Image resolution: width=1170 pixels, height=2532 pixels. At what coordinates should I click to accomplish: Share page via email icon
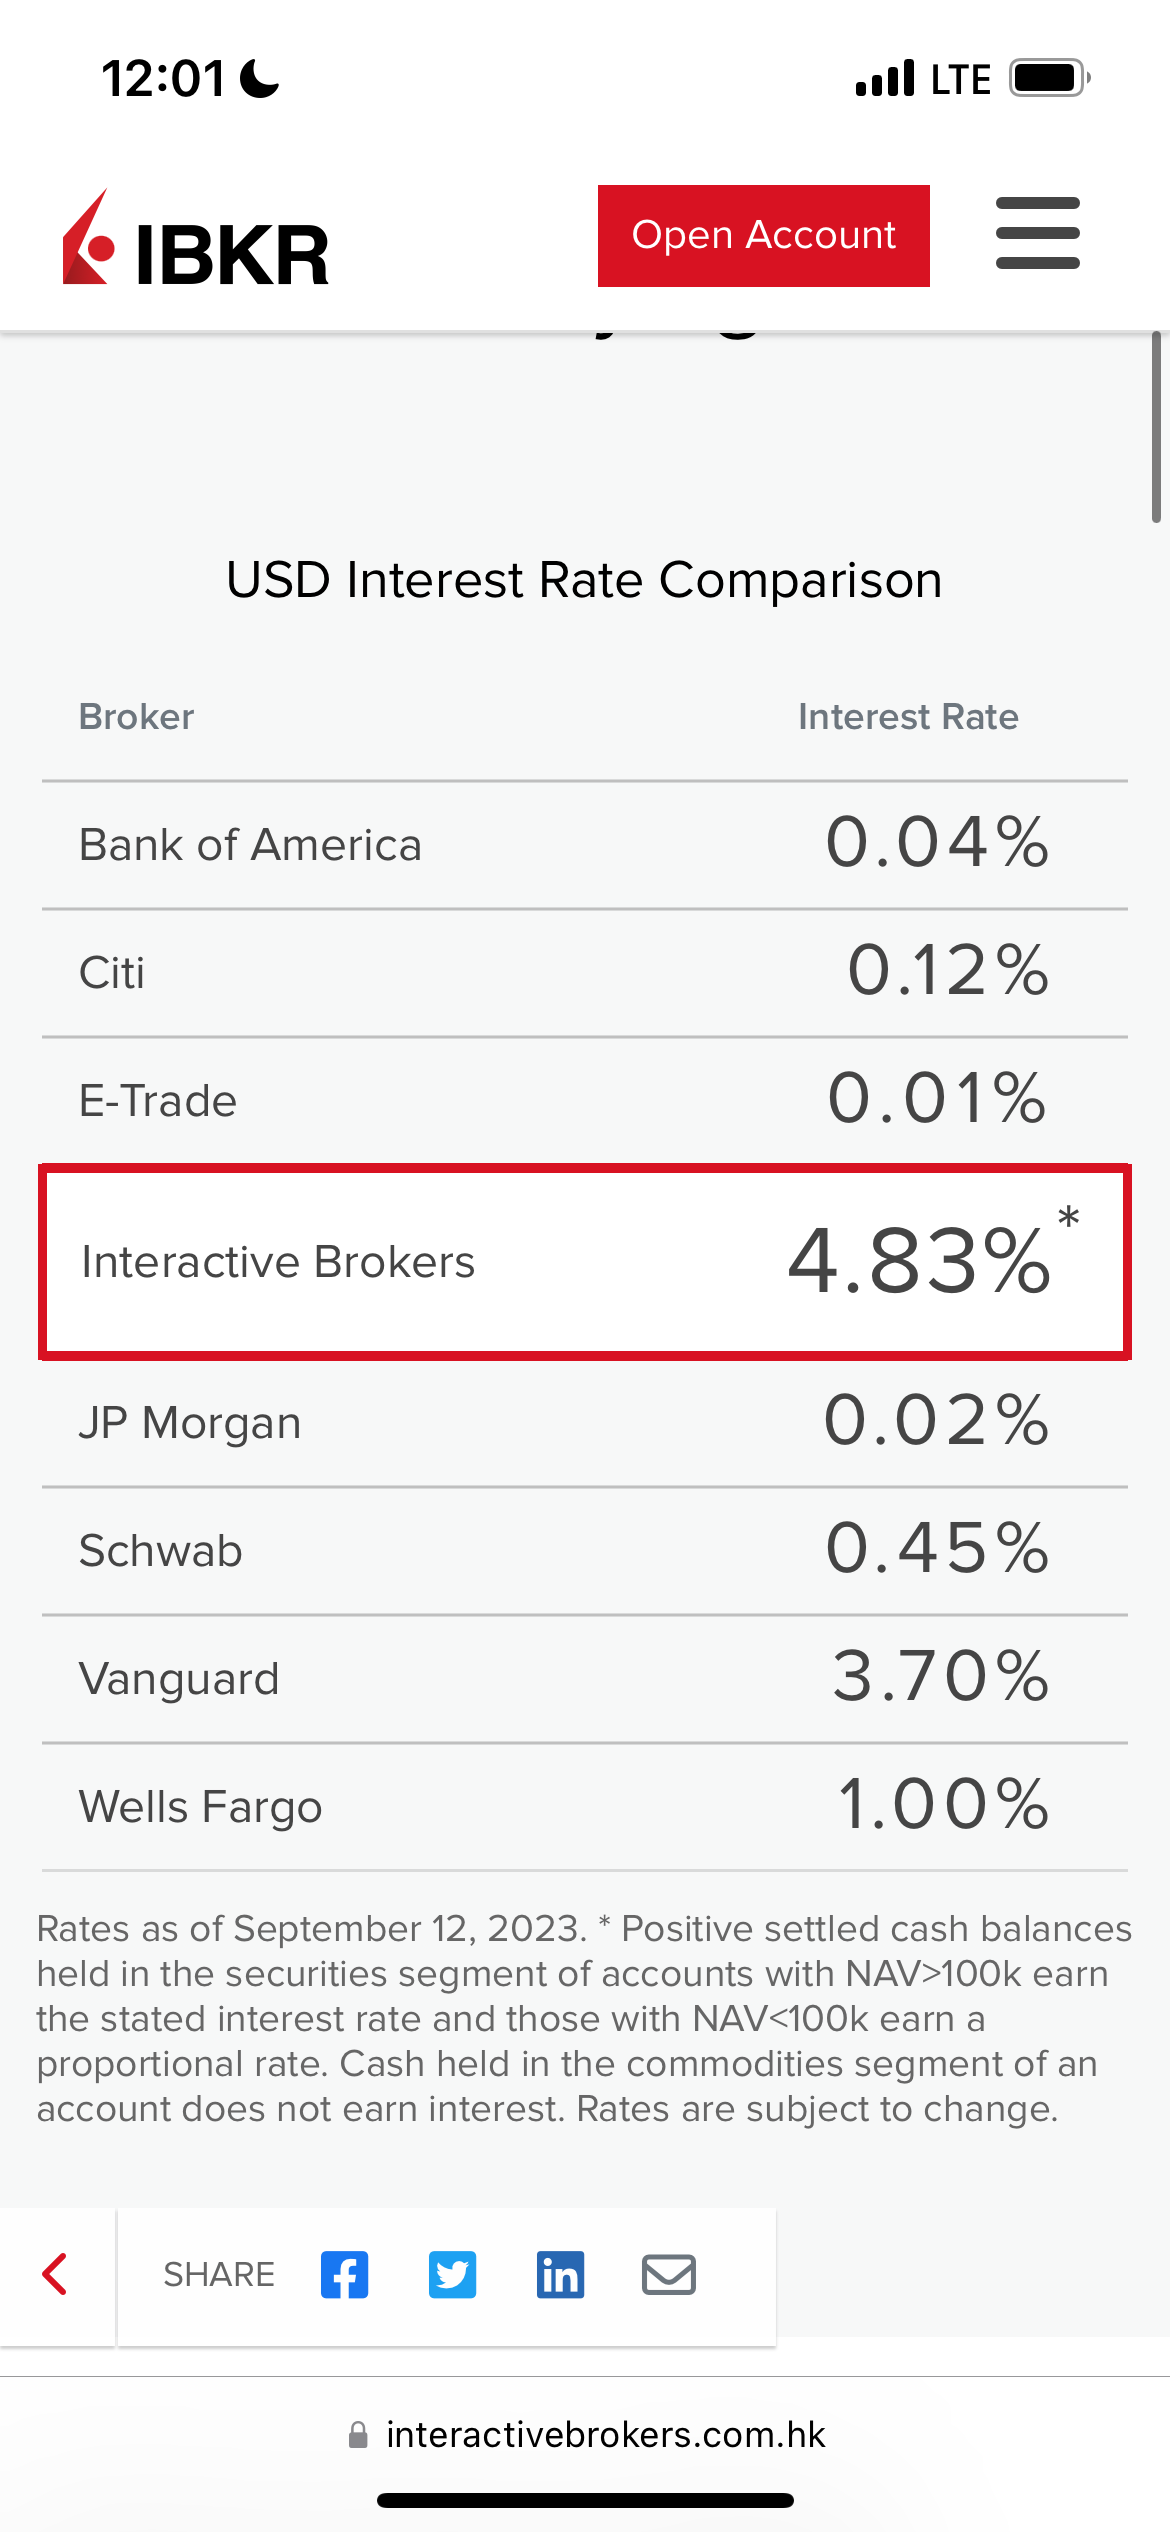click(x=668, y=2275)
